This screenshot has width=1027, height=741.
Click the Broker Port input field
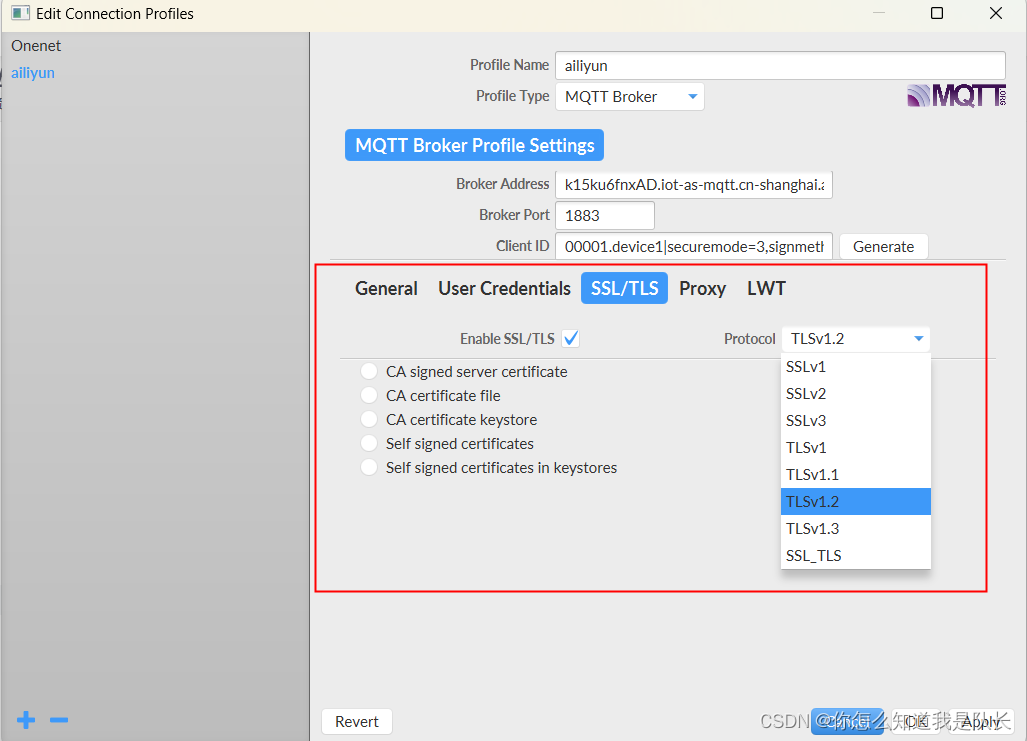[x=604, y=215]
